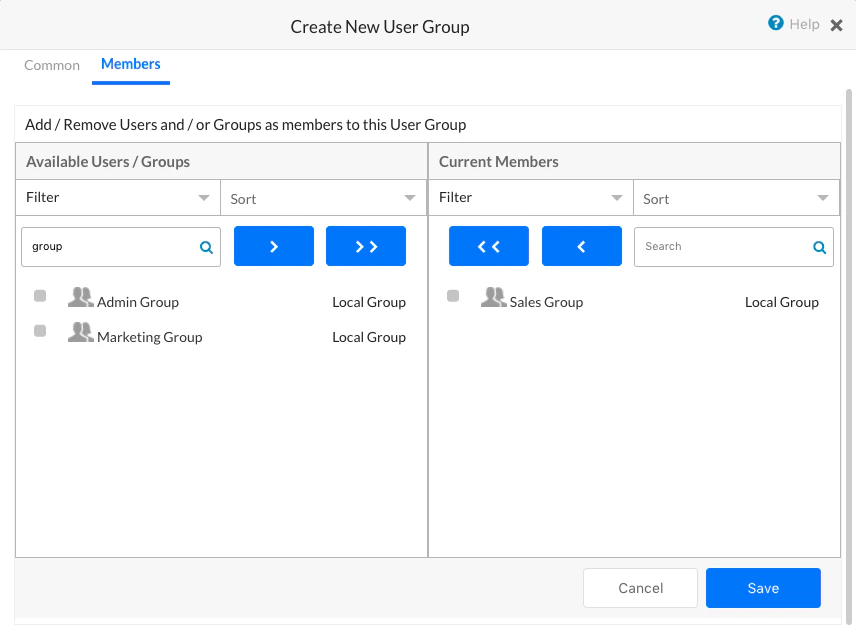Click the group icon next to Admin Group

tap(80, 300)
